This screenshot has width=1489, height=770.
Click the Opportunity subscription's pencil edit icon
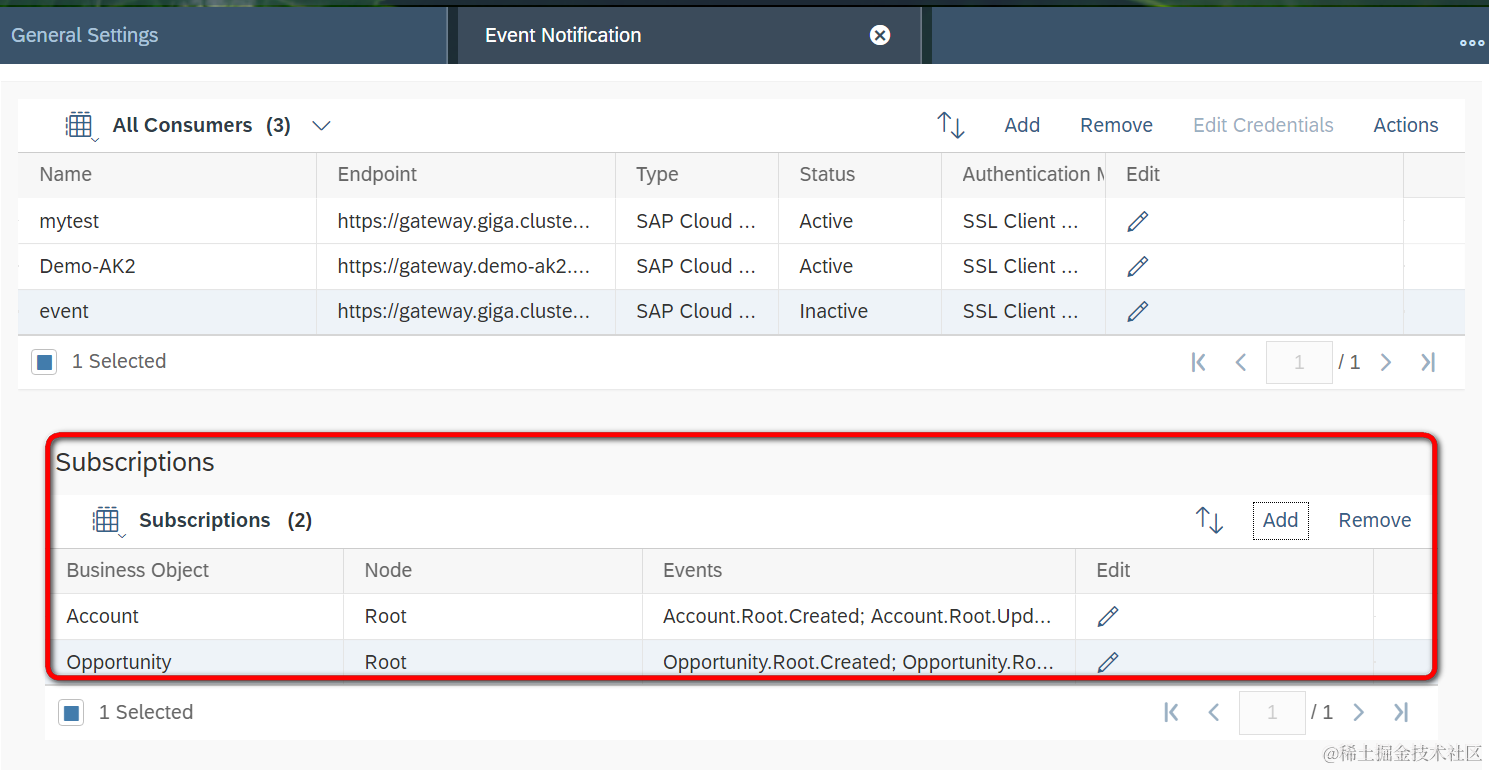tap(1108, 661)
